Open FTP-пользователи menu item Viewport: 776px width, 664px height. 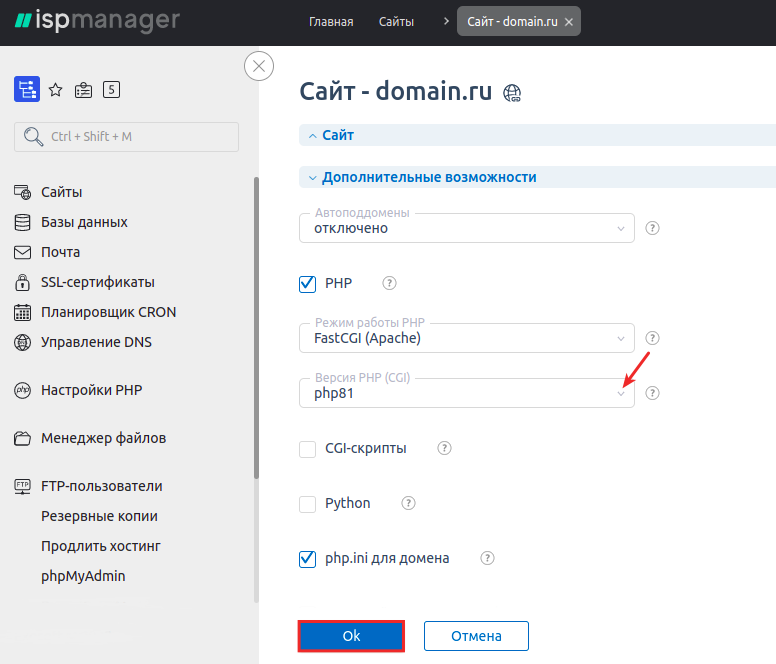[101, 486]
